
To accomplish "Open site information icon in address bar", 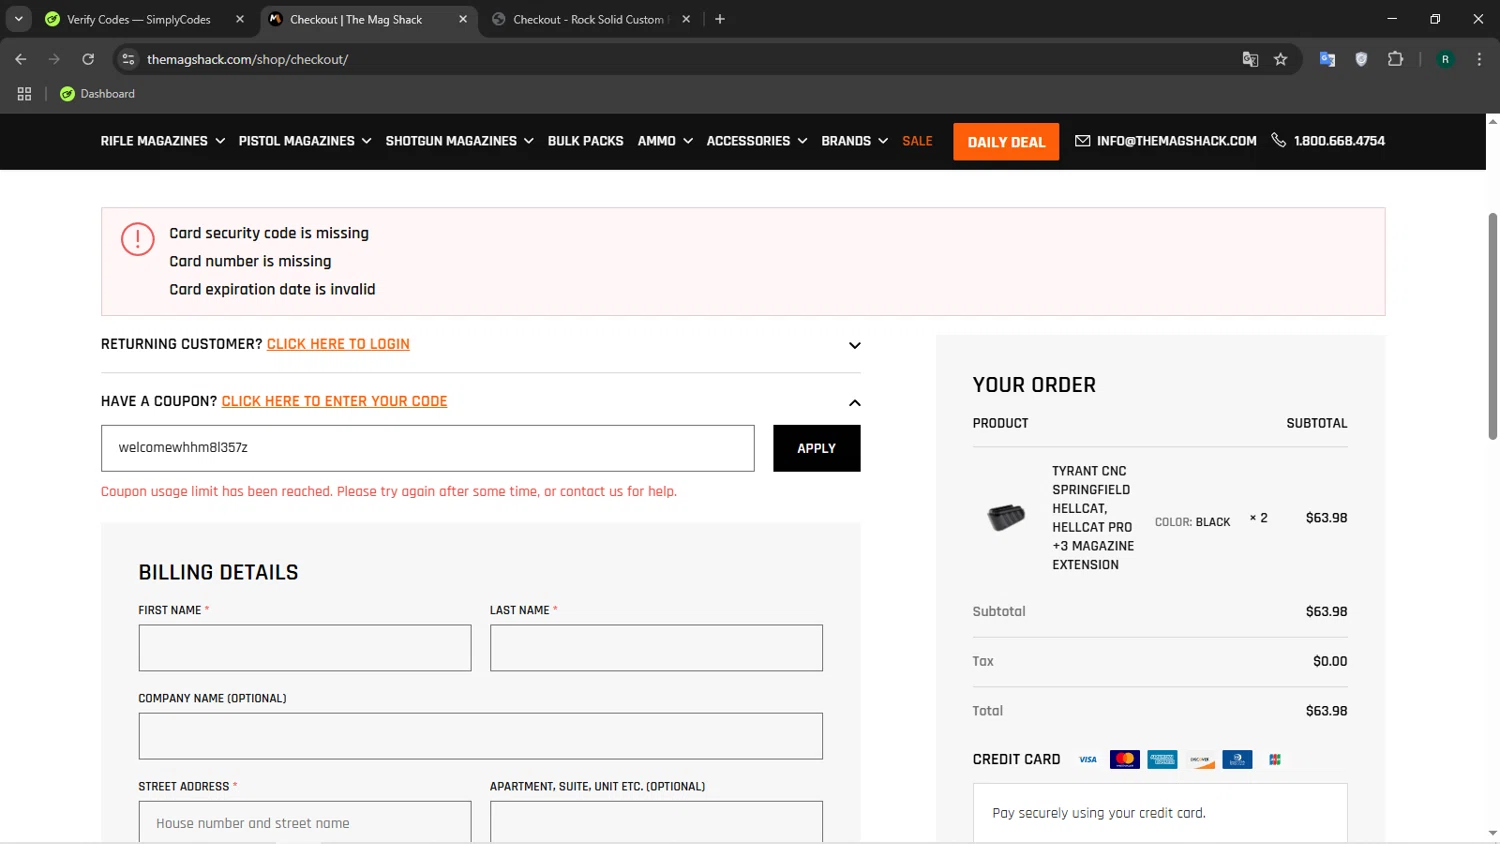I will click(x=128, y=59).
